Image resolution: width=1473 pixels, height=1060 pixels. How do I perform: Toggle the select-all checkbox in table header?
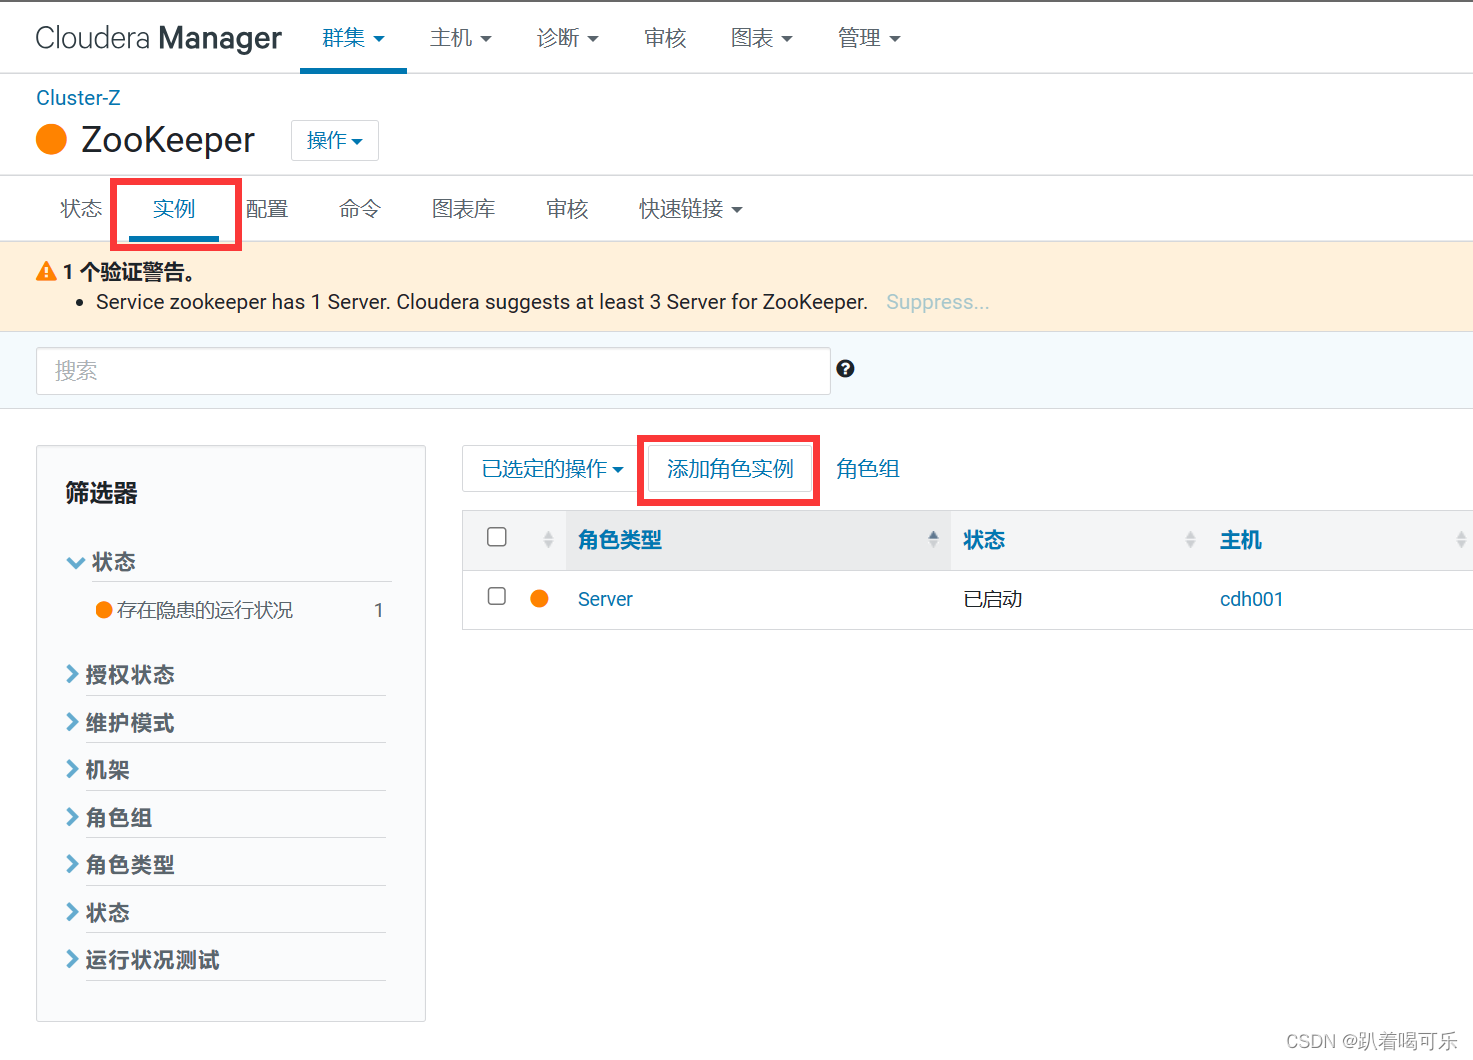click(x=497, y=538)
